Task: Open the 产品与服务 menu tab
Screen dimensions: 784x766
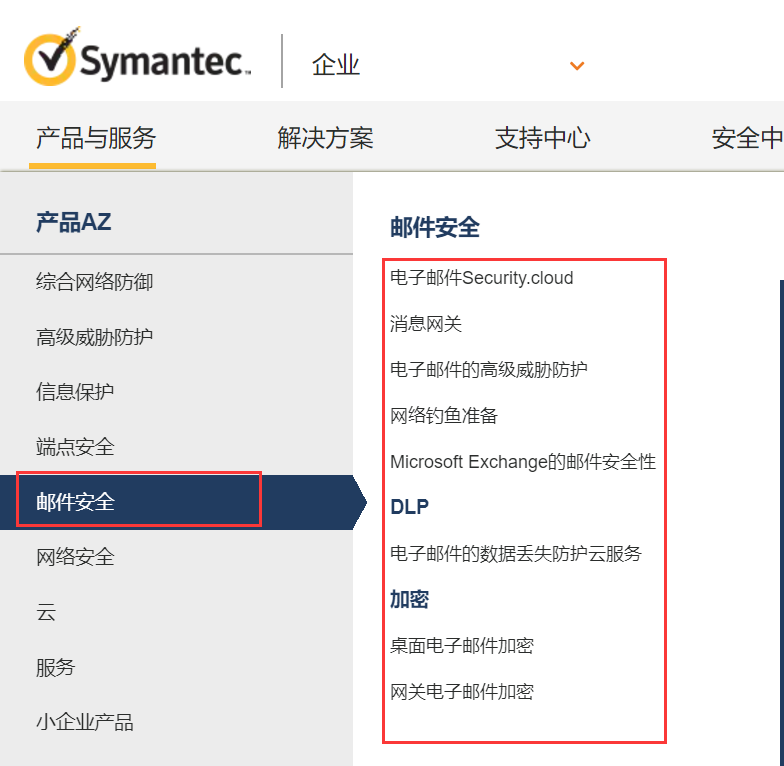Action: (x=96, y=138)
